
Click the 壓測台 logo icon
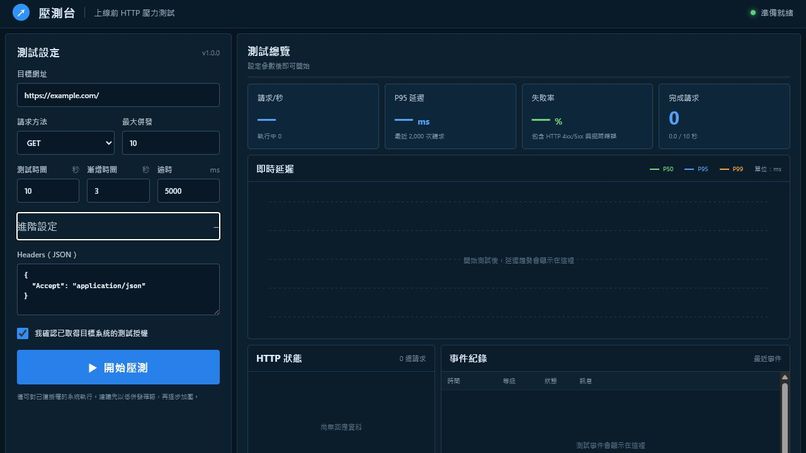[x=21, y=12]
